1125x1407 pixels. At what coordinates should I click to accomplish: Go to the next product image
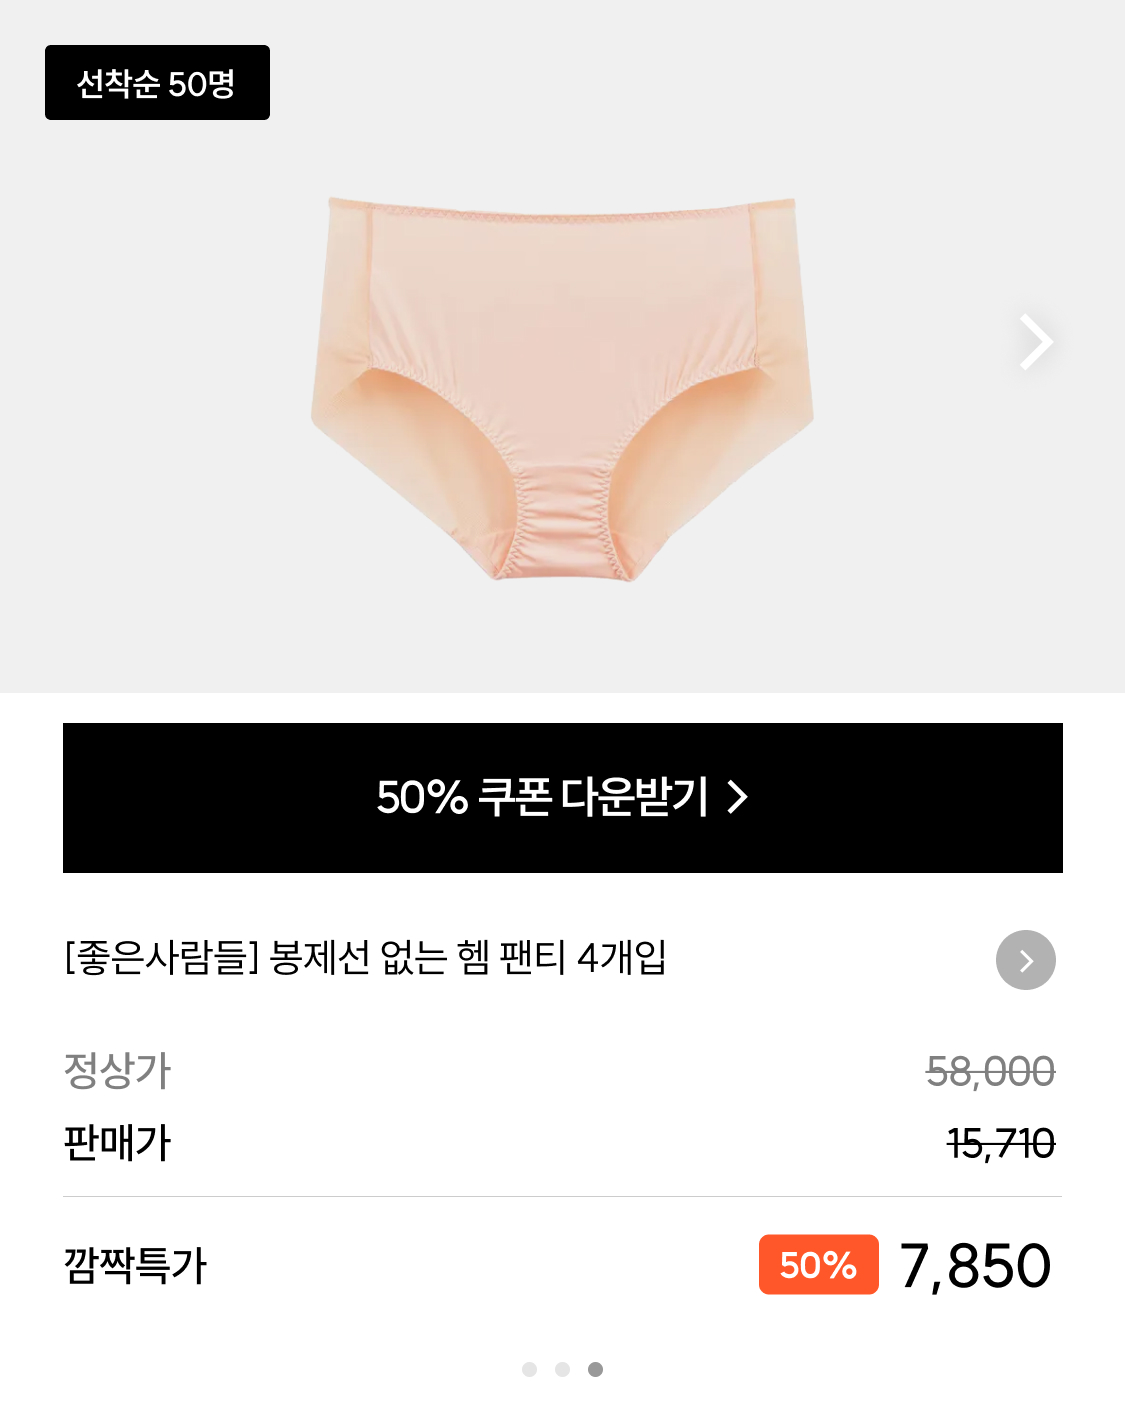(1035, 342)
